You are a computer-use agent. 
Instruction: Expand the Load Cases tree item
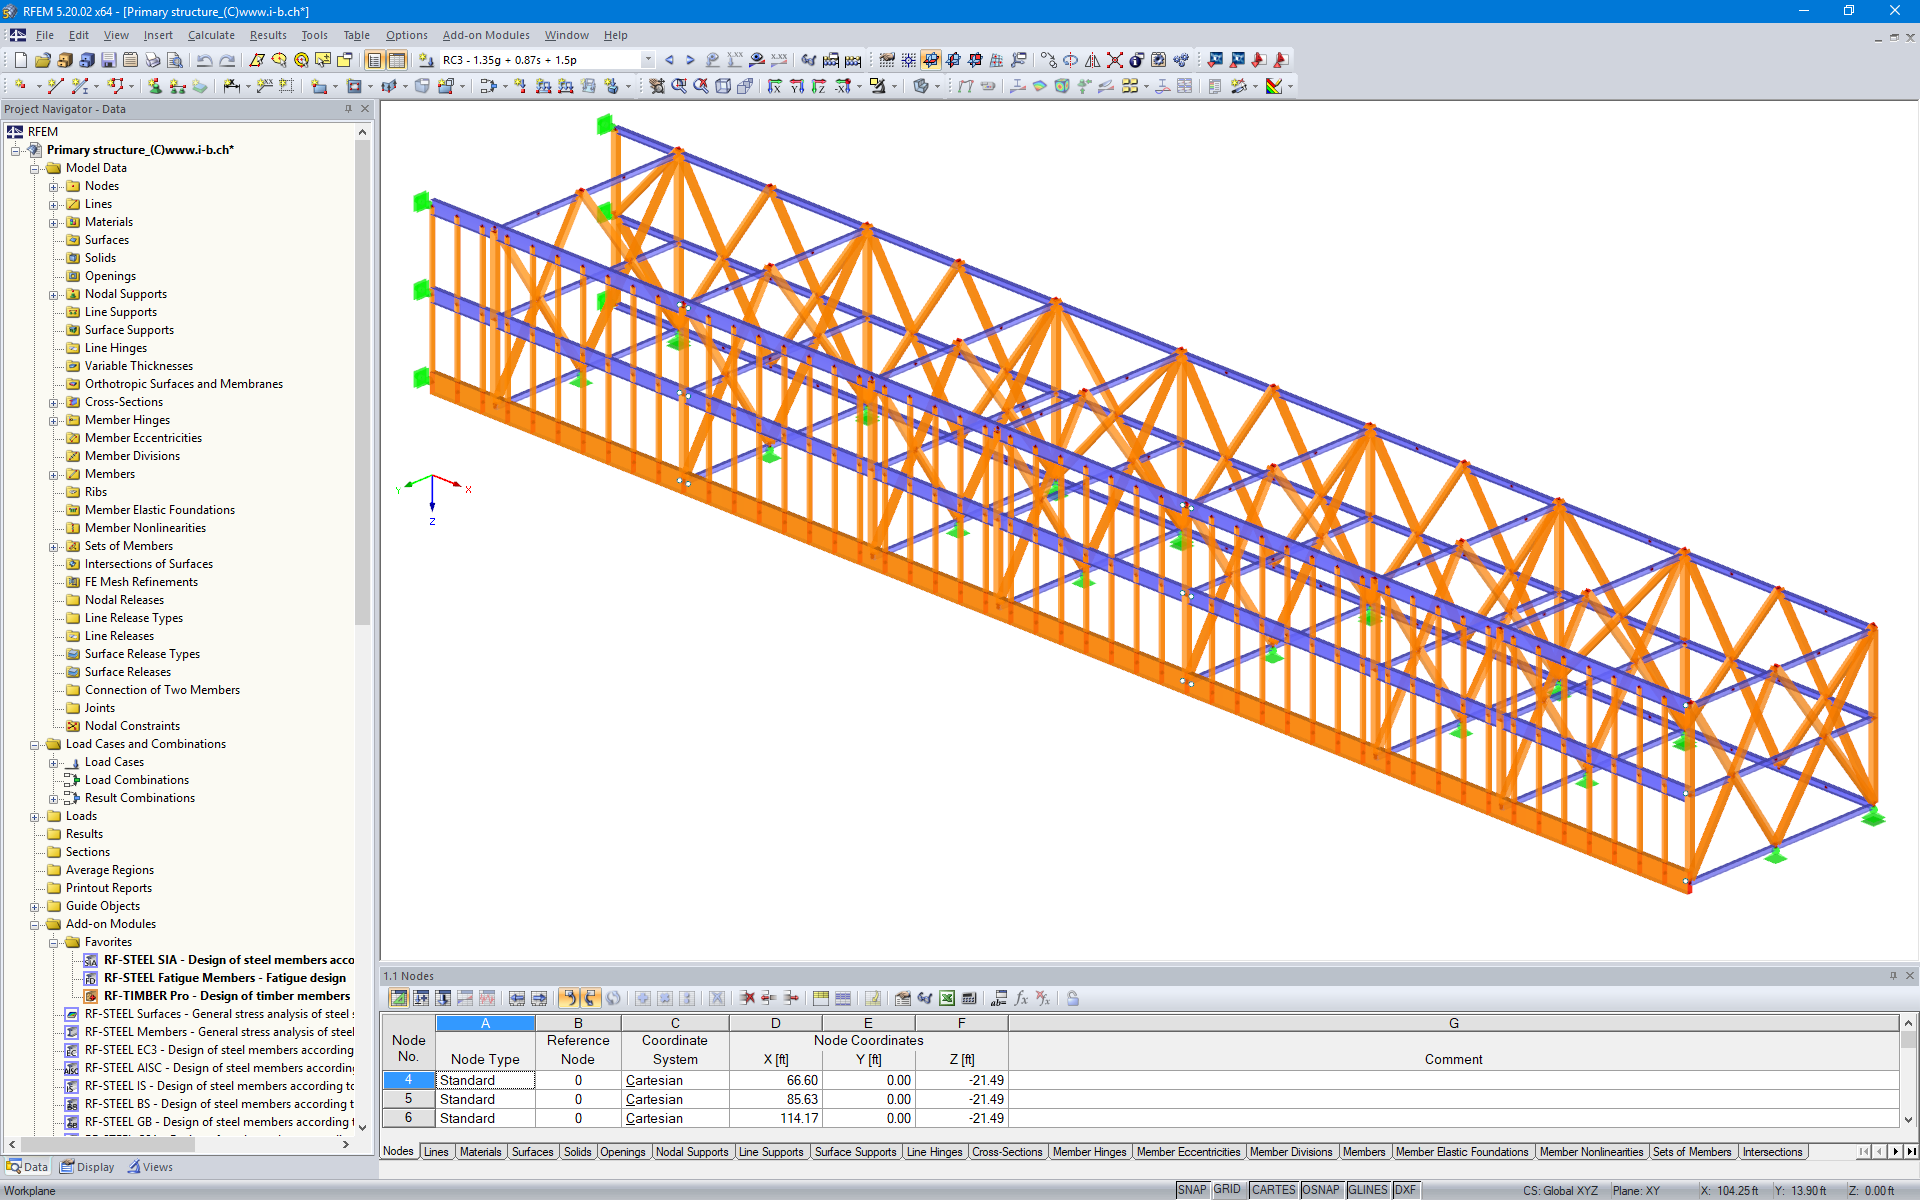pos(54,762)
